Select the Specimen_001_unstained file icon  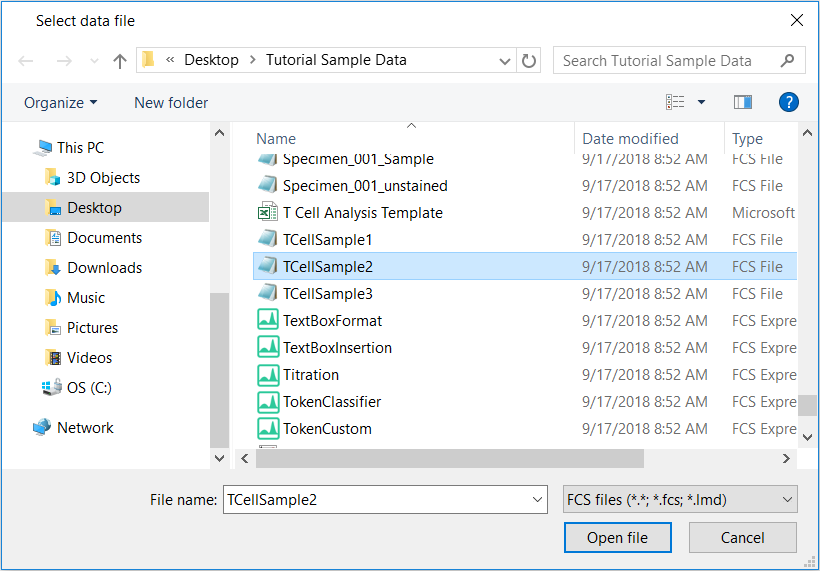pyautogui.click(x=268, y=185)
